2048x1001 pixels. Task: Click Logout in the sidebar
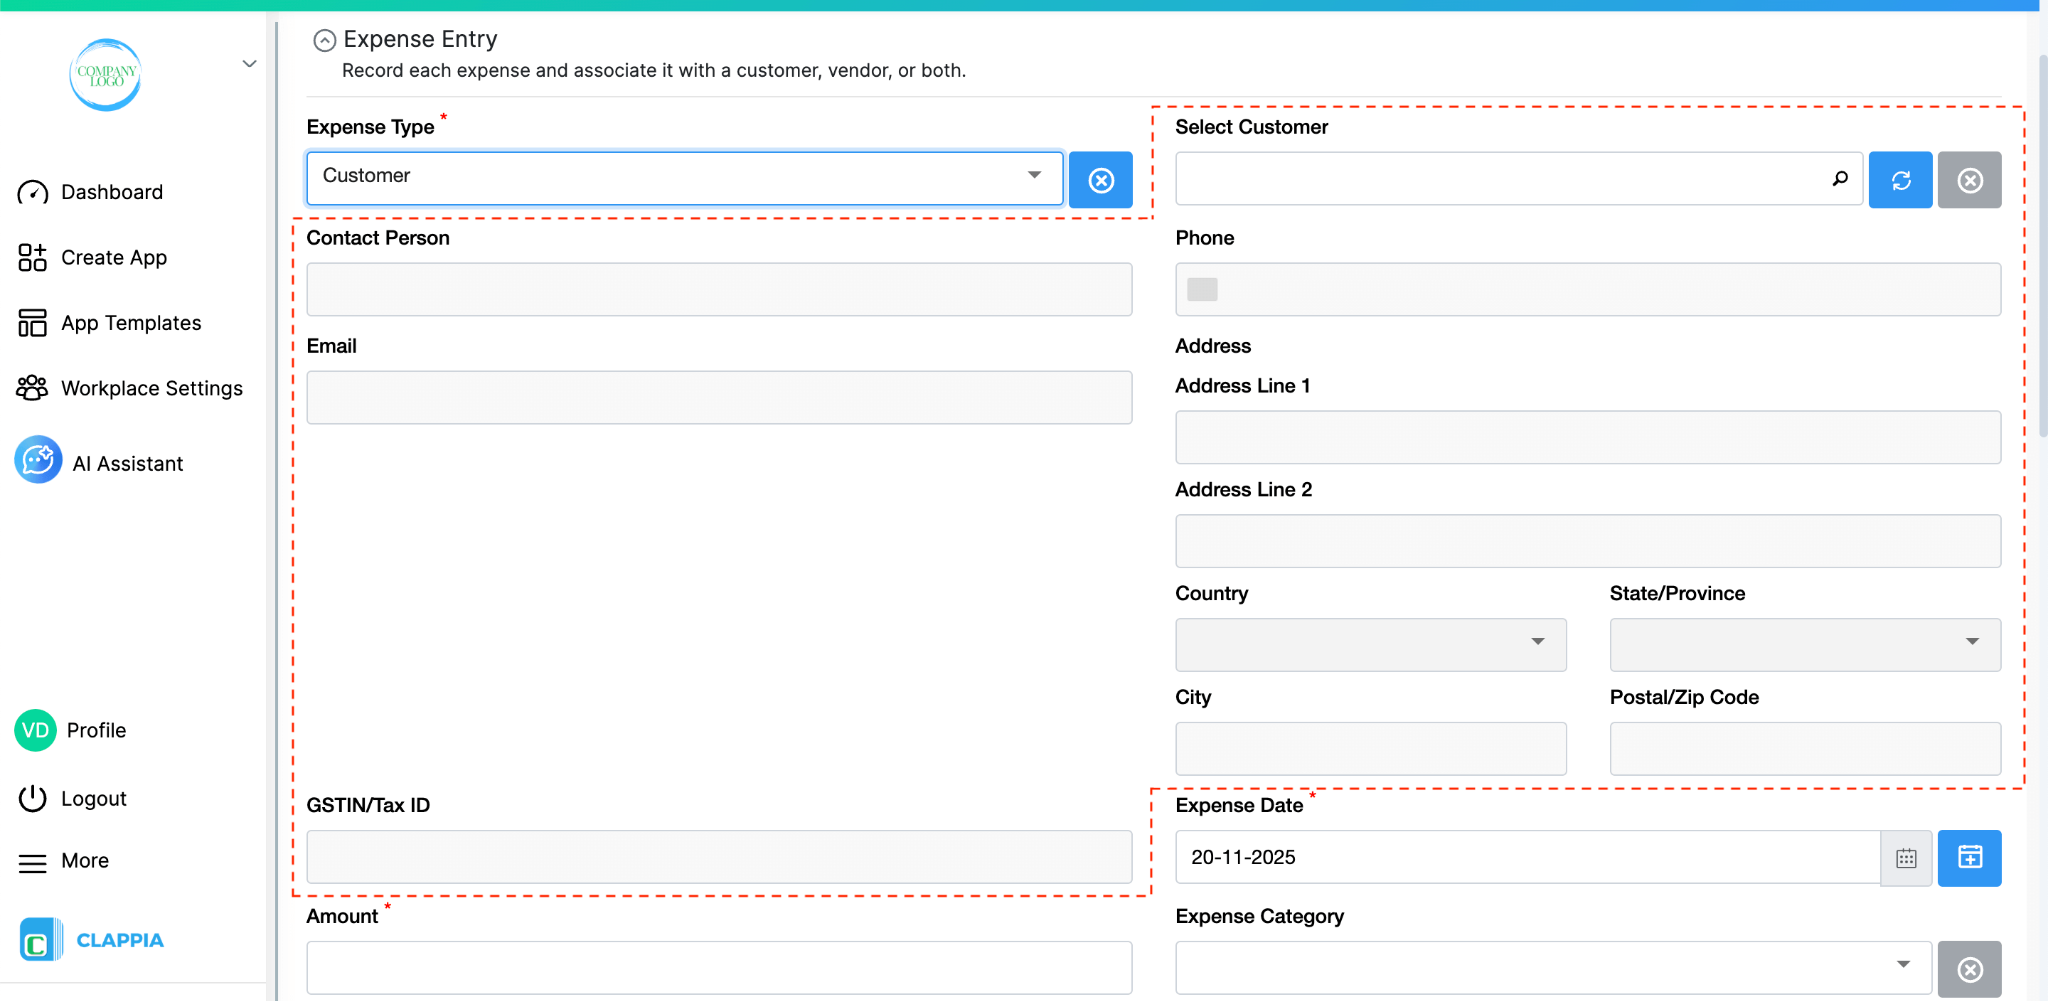click(93, 798)
